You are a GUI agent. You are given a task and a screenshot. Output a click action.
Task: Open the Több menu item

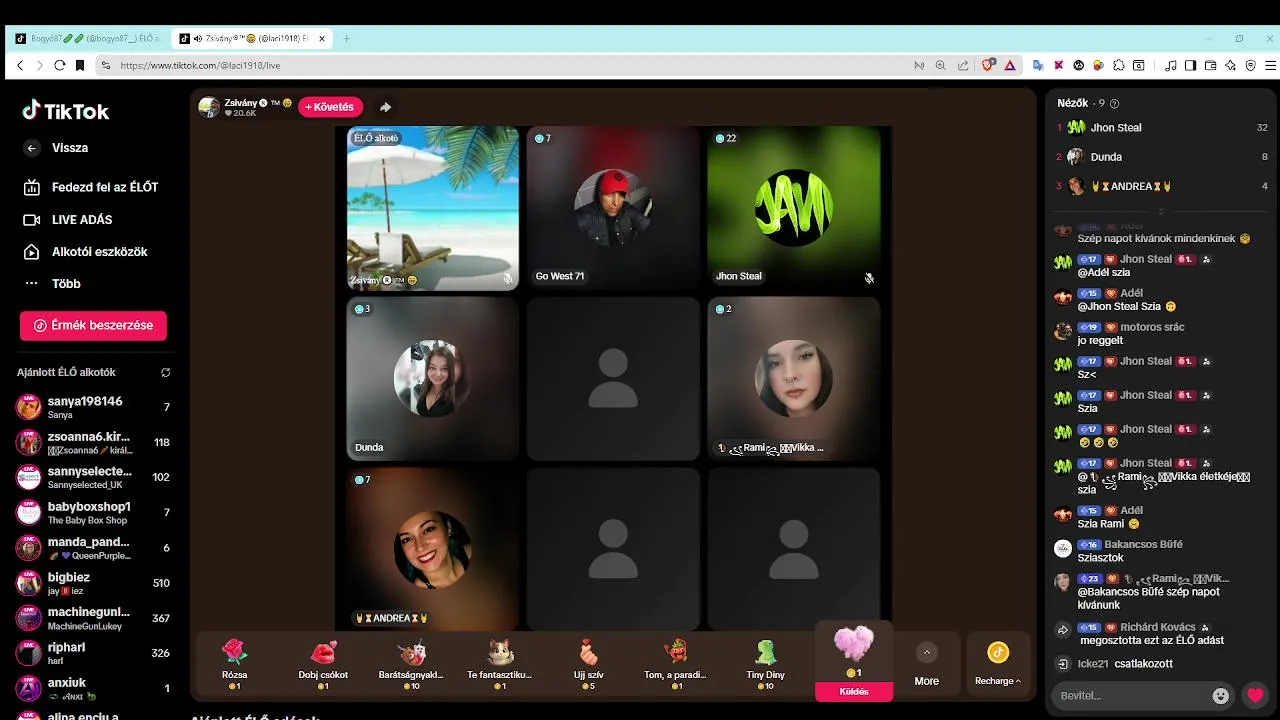pyautogui.click(x=52, y=284)
